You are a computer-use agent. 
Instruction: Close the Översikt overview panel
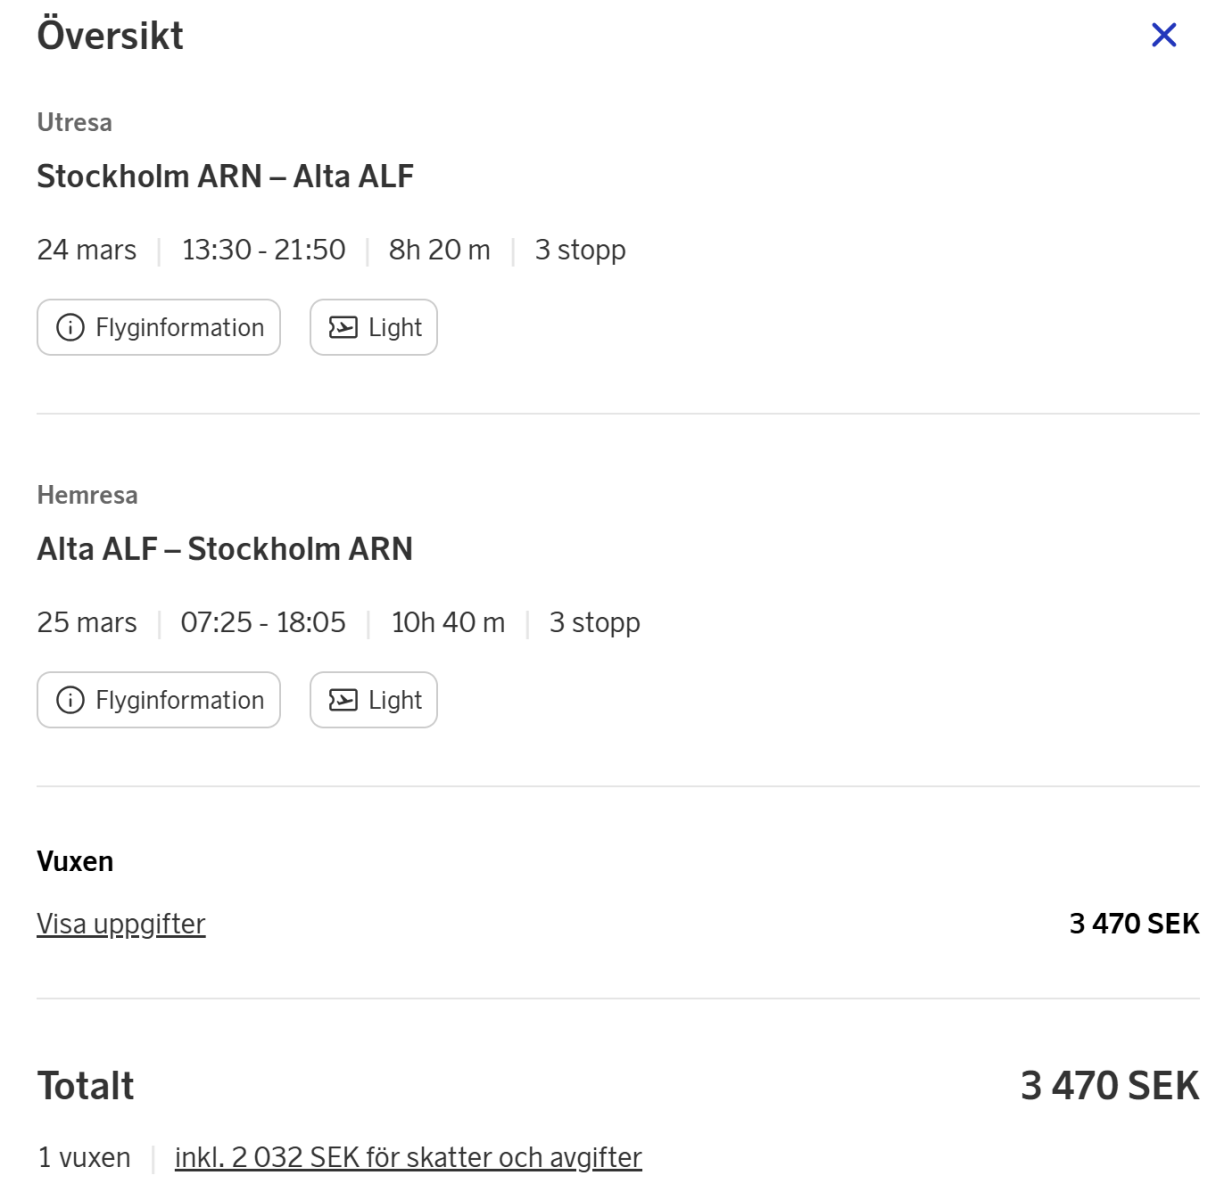tap(1163, 35)
